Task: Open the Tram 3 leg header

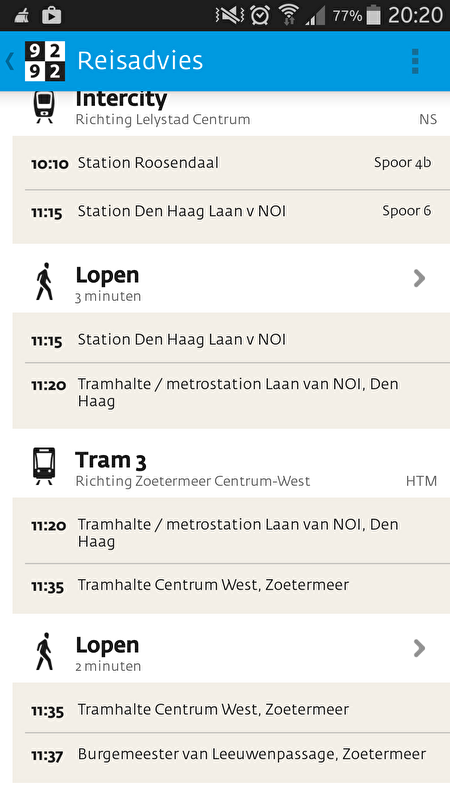Action: [231, 465]
